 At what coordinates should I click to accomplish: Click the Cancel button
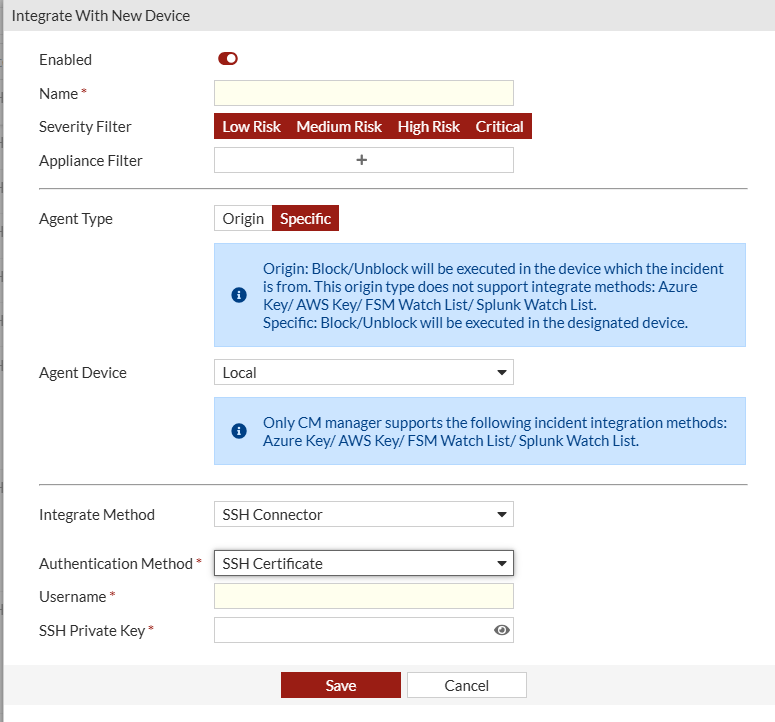coord(466,685)
